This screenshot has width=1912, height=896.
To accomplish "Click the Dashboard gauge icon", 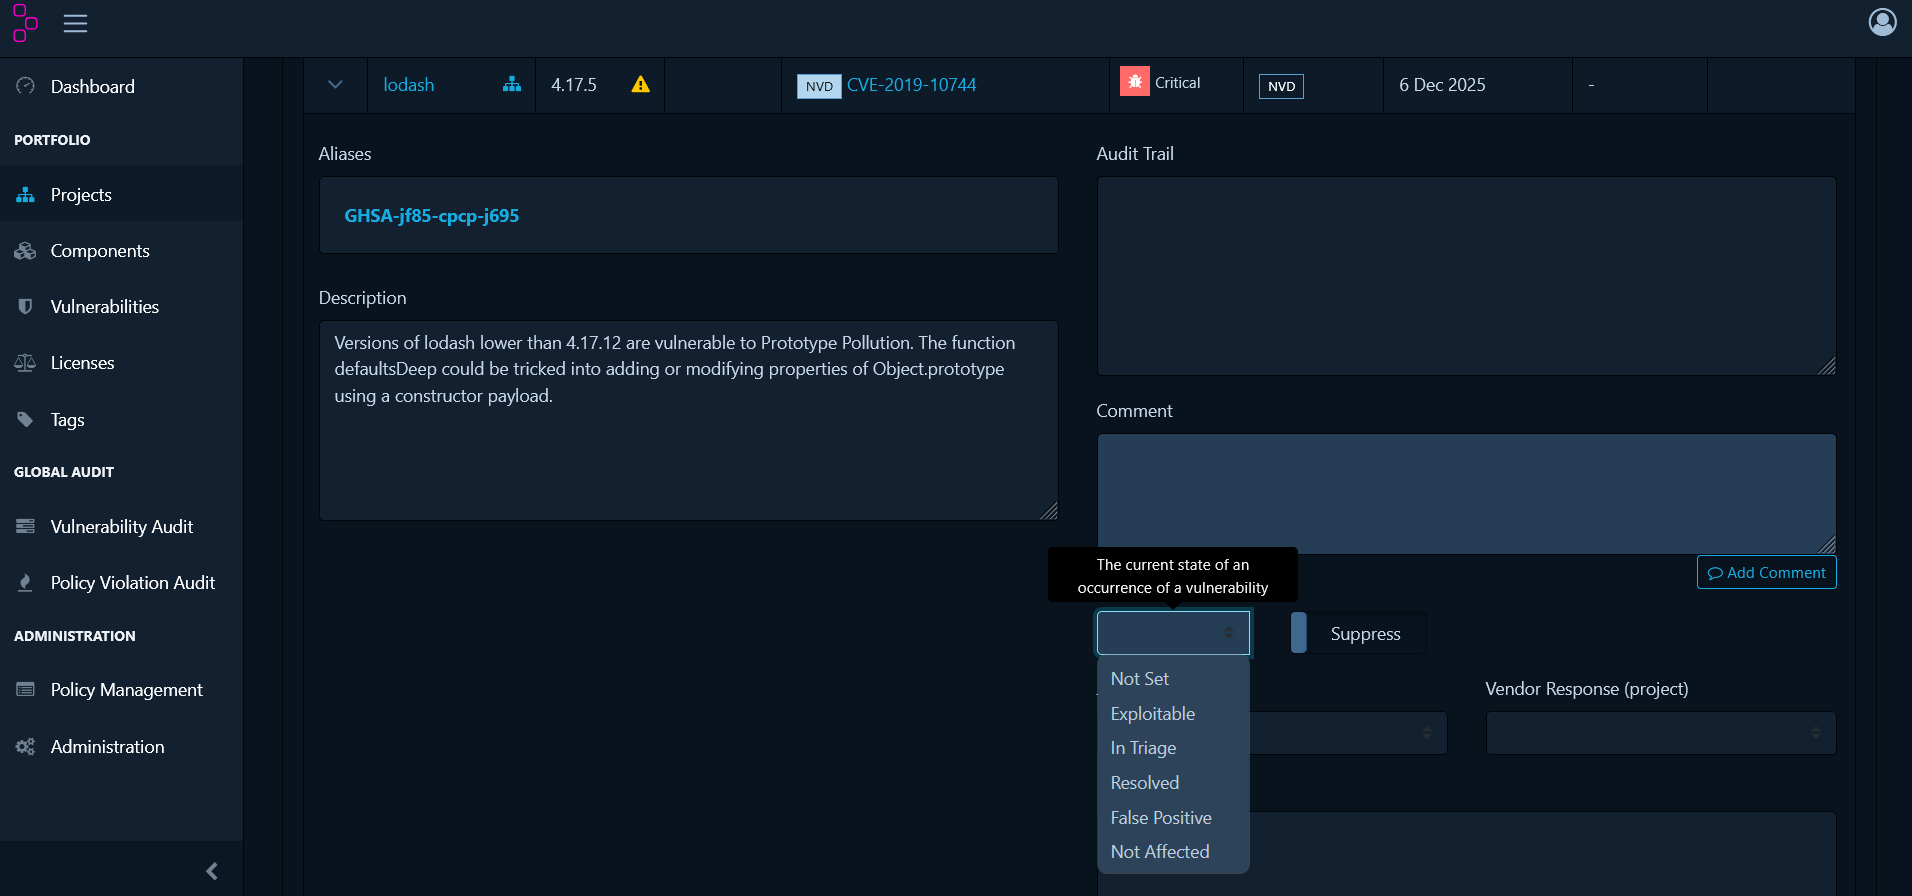I will coord(26,86).
